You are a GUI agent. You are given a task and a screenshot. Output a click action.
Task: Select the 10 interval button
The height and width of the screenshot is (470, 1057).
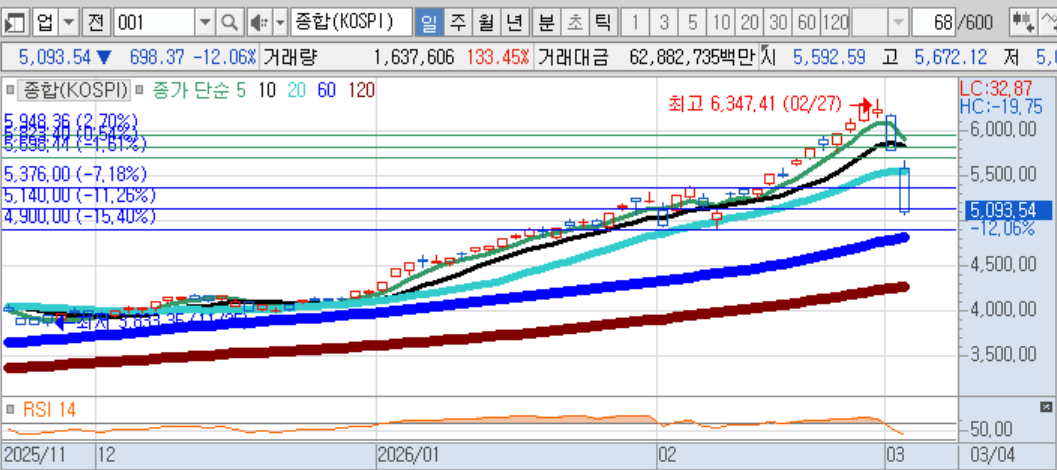pos(721,23)
